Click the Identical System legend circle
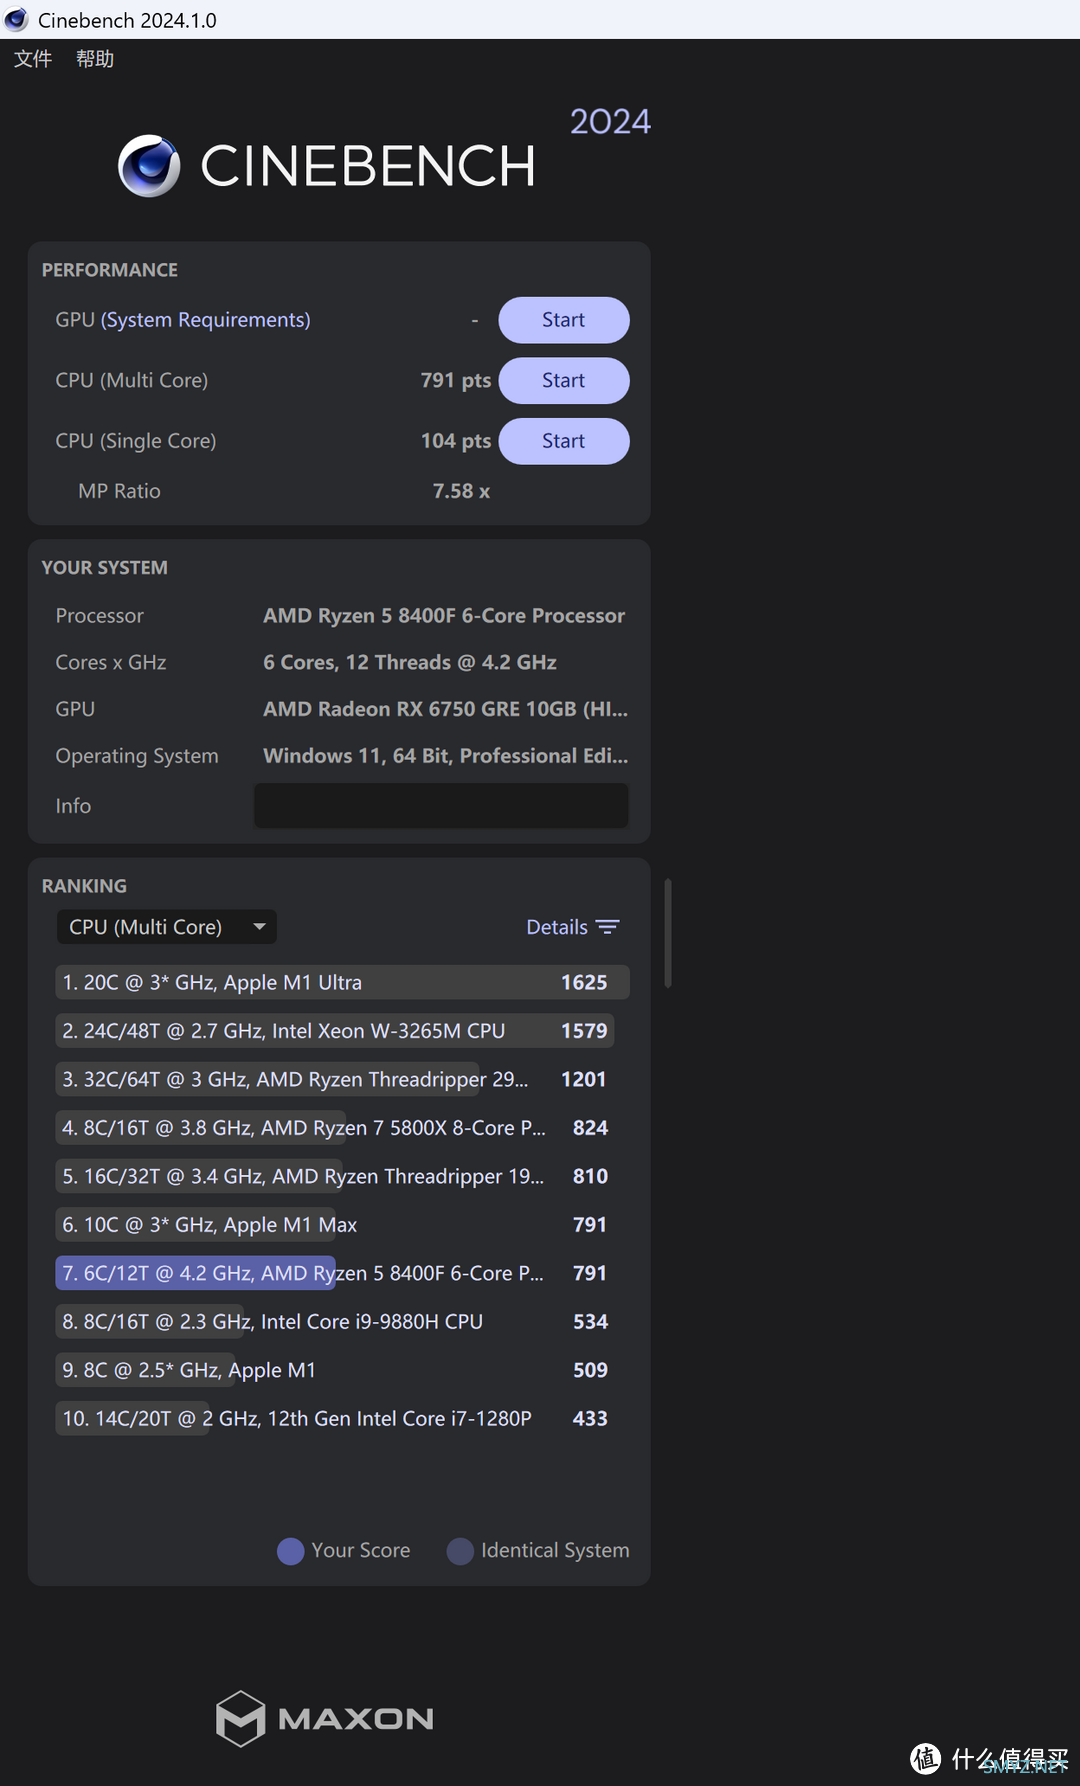 point(460,1551)
